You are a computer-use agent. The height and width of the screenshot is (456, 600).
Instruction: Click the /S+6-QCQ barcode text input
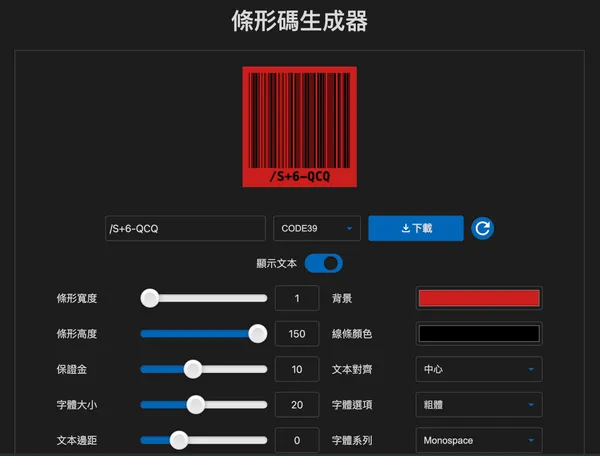pos(185,228)
